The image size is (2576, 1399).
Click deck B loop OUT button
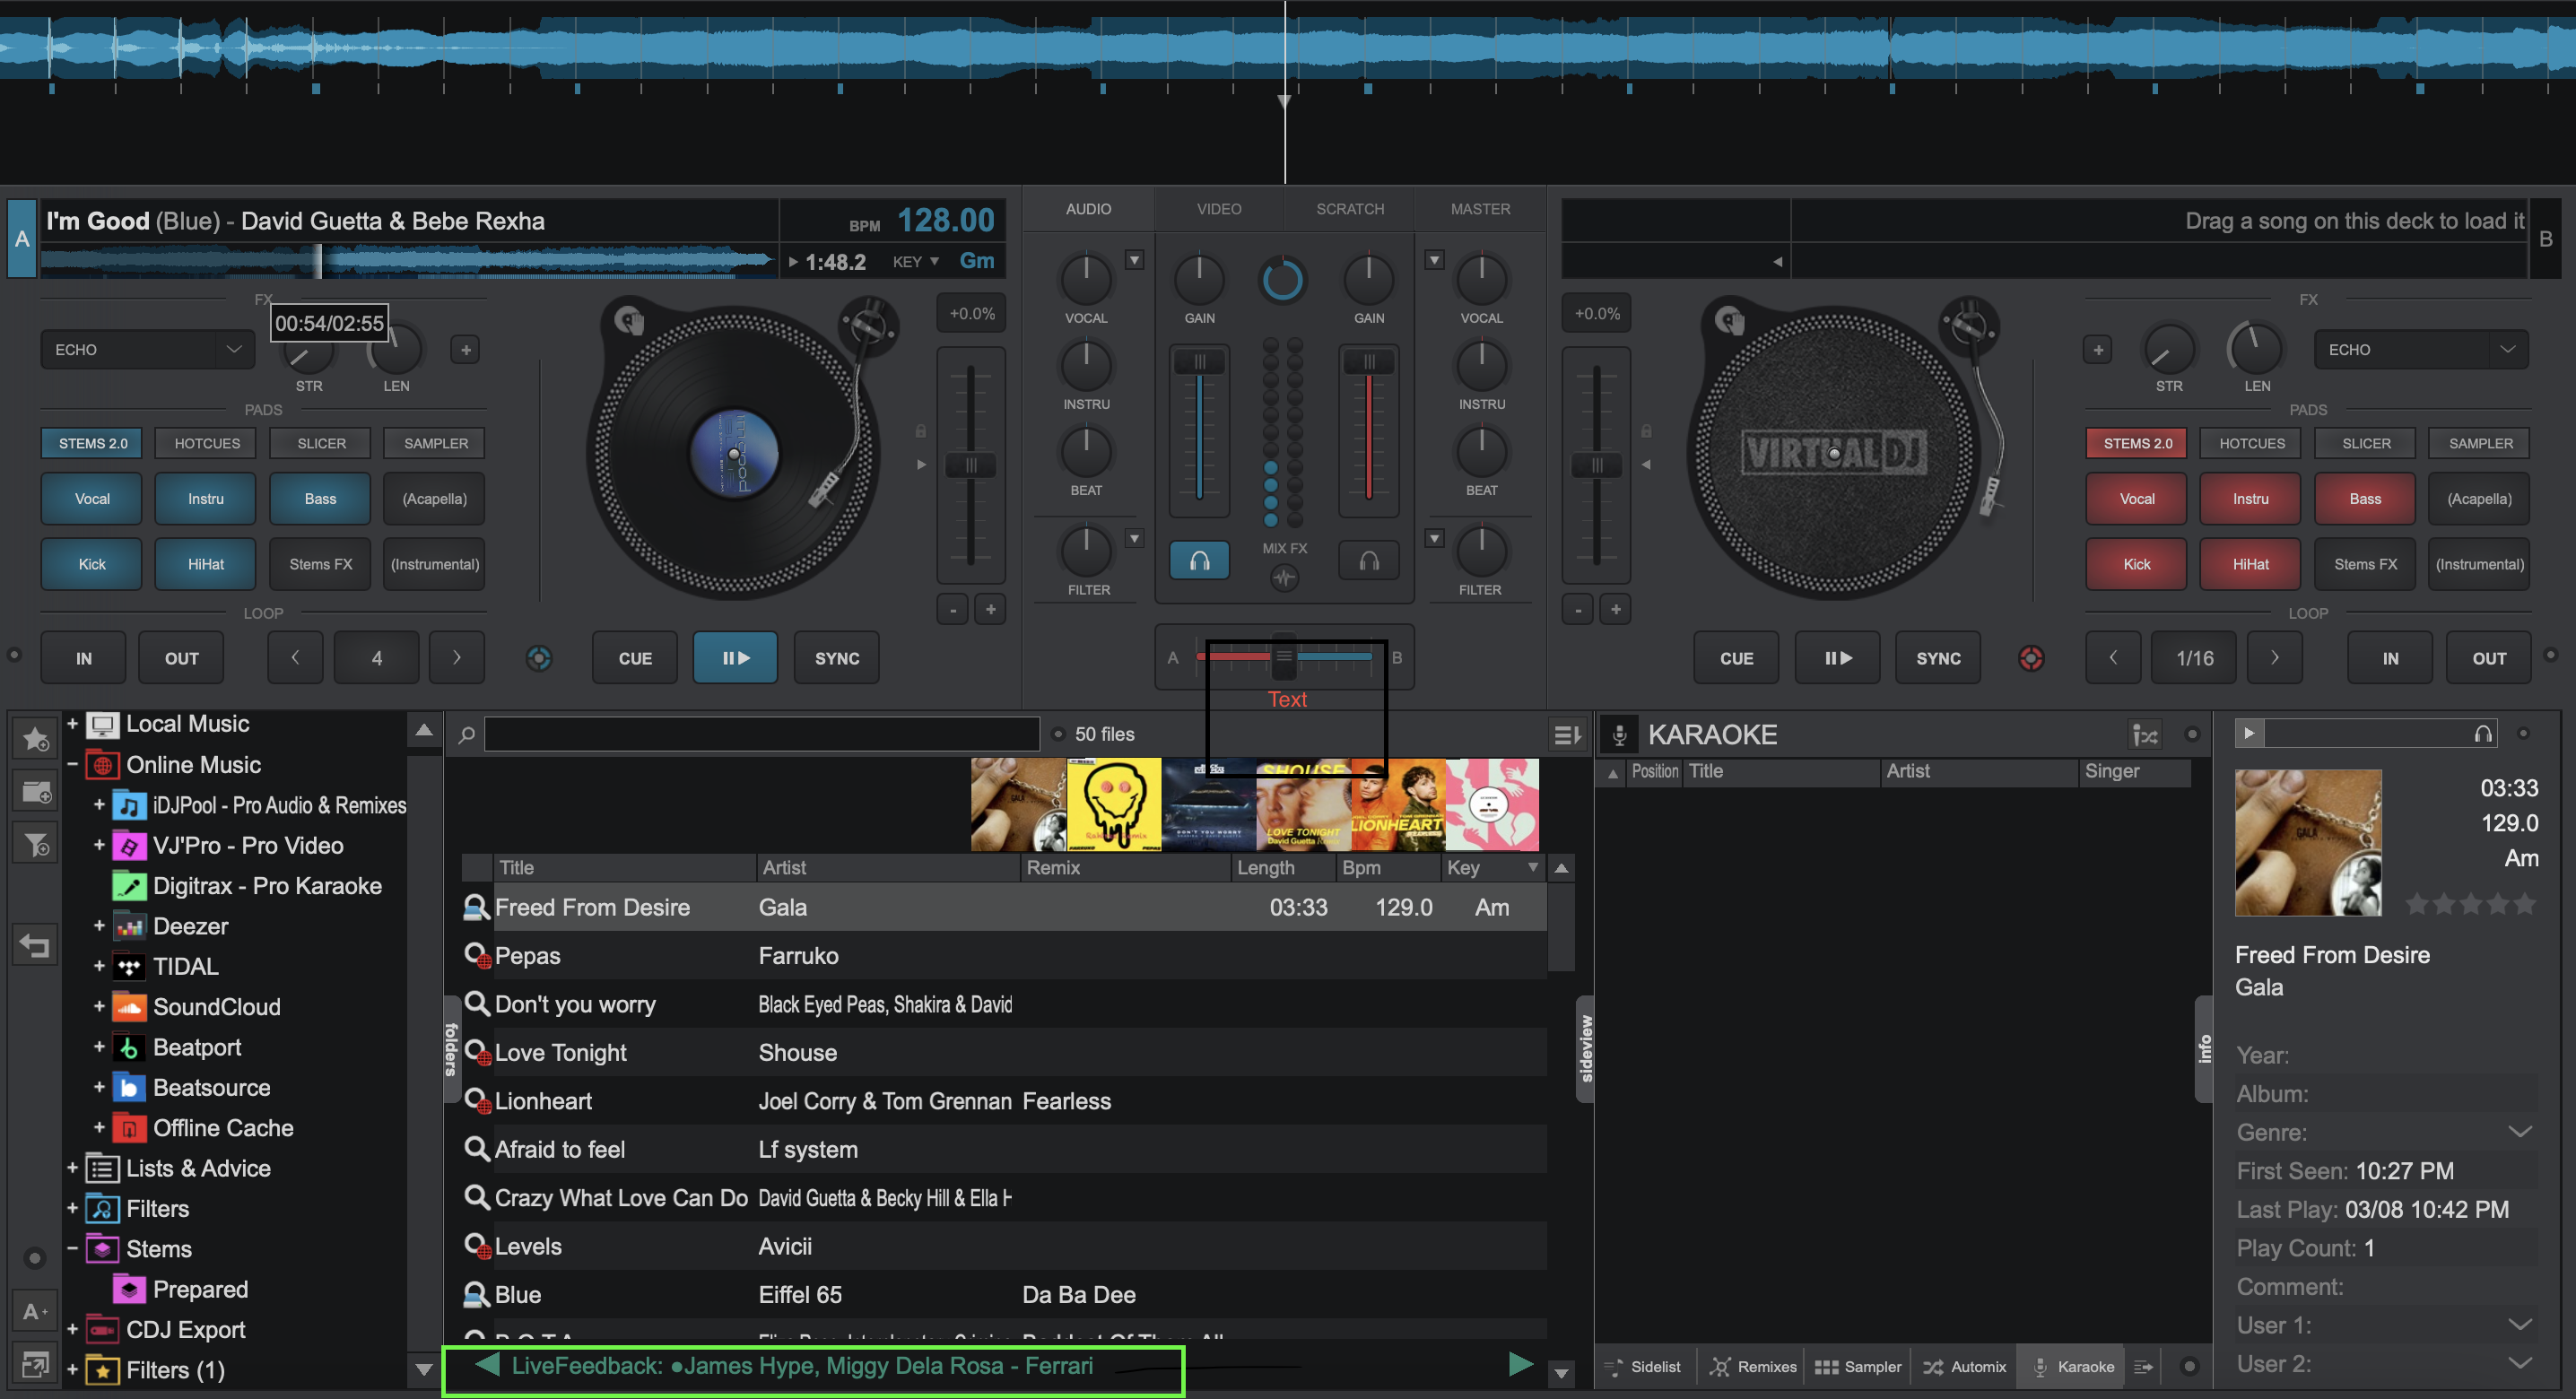pyautogui.click(x=2489, y=658)
